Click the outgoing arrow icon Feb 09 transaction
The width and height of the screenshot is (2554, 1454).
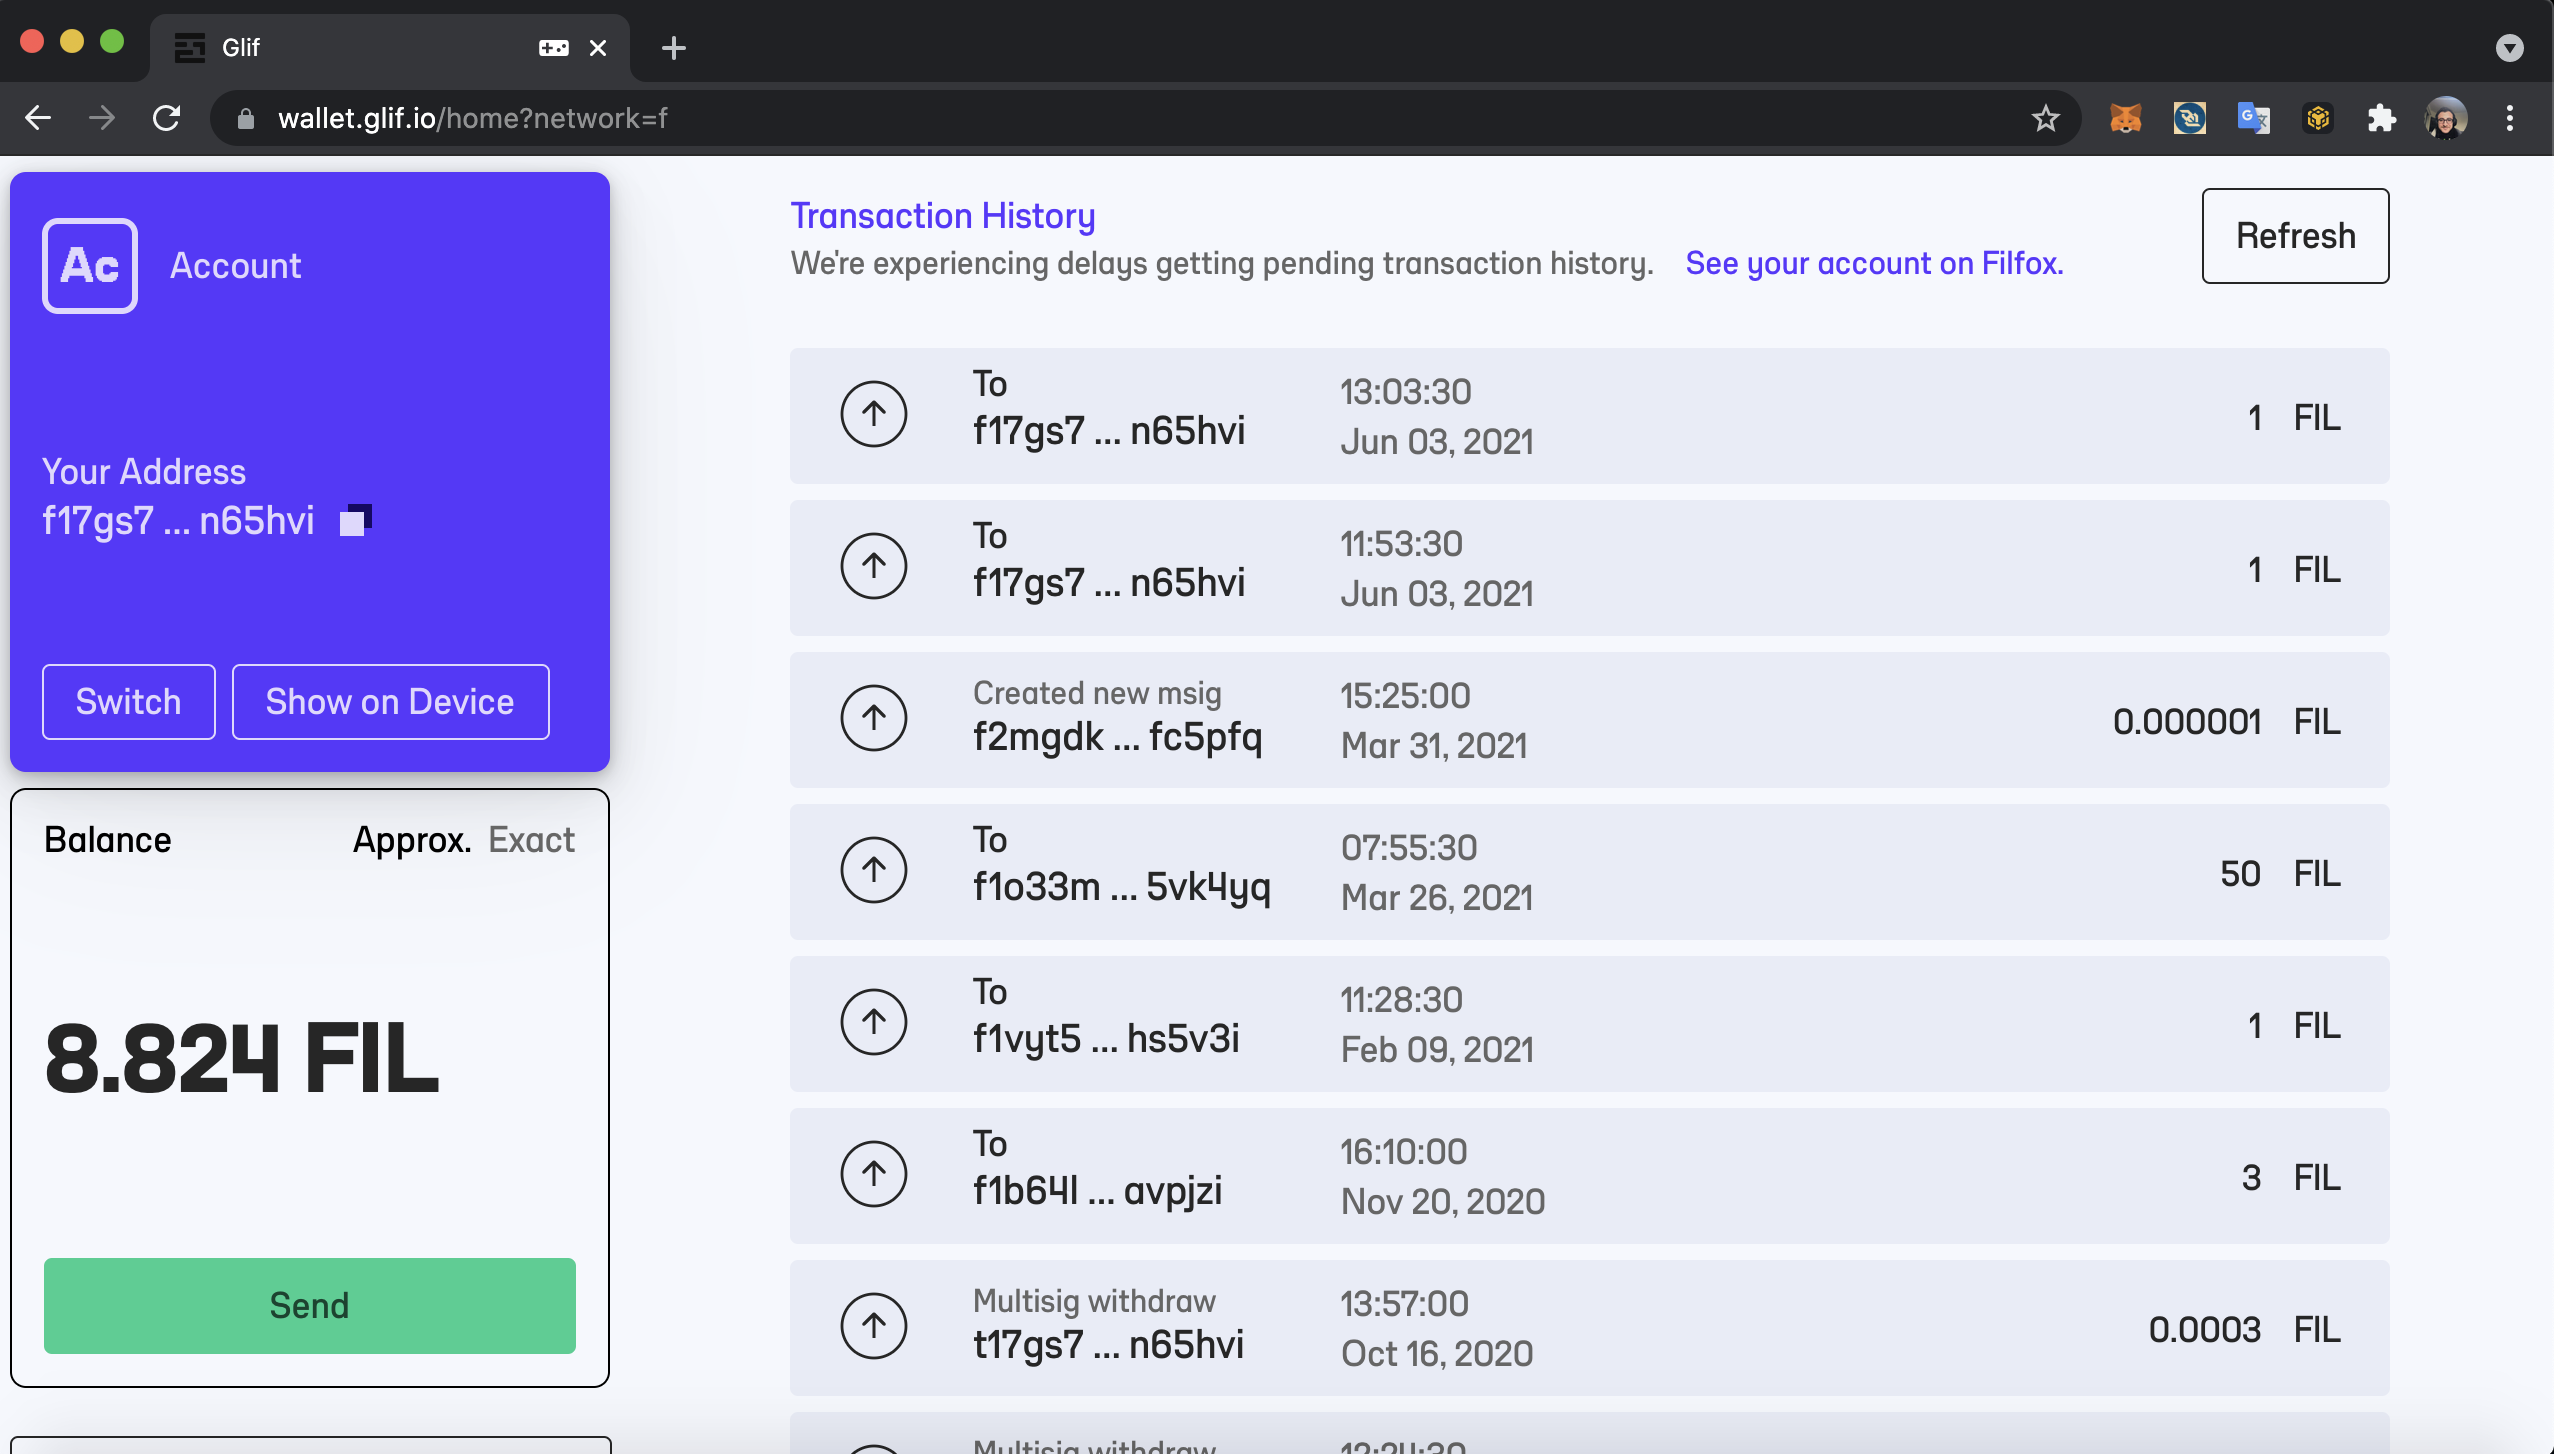point(872,1021)
